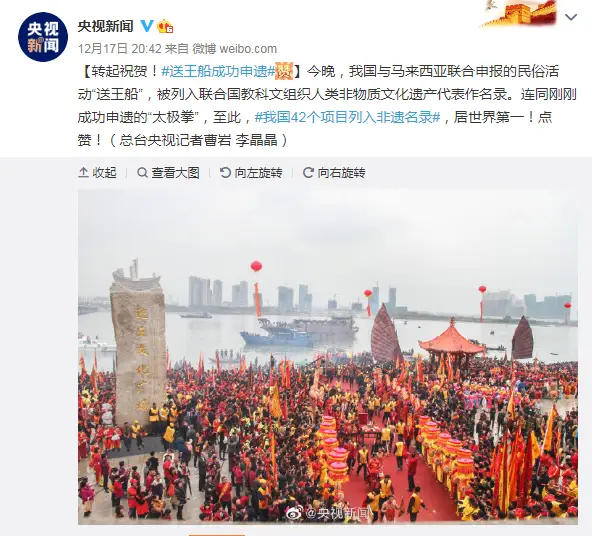This screenshot has height=536, width=592.
Task: Follow the 微博 weibo.com source link
Action: (x=234, y=49)
